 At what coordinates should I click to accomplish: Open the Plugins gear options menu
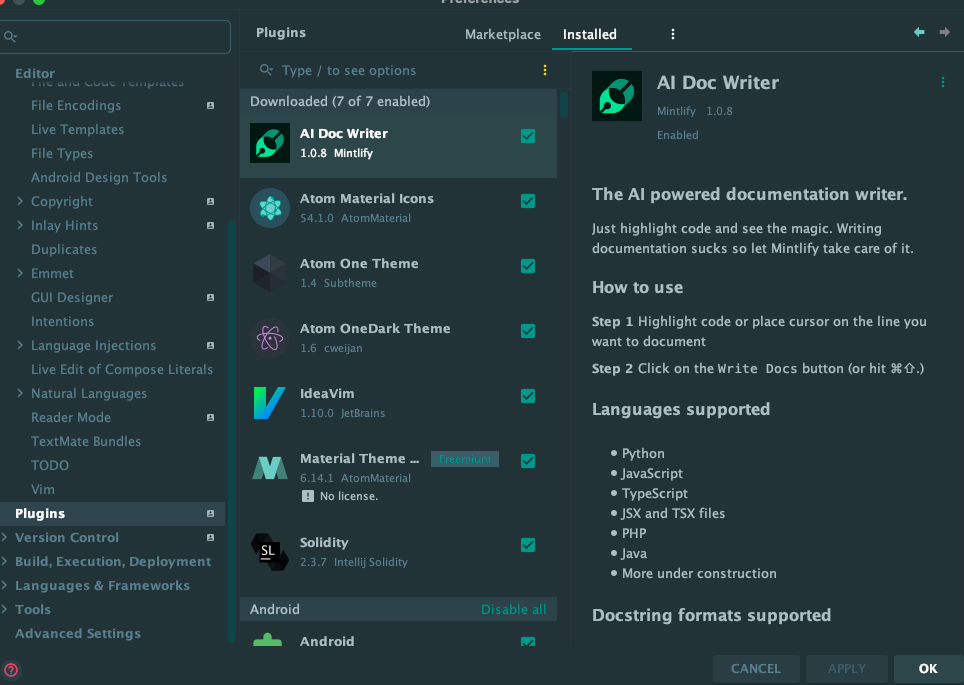[x=673, y=34]
